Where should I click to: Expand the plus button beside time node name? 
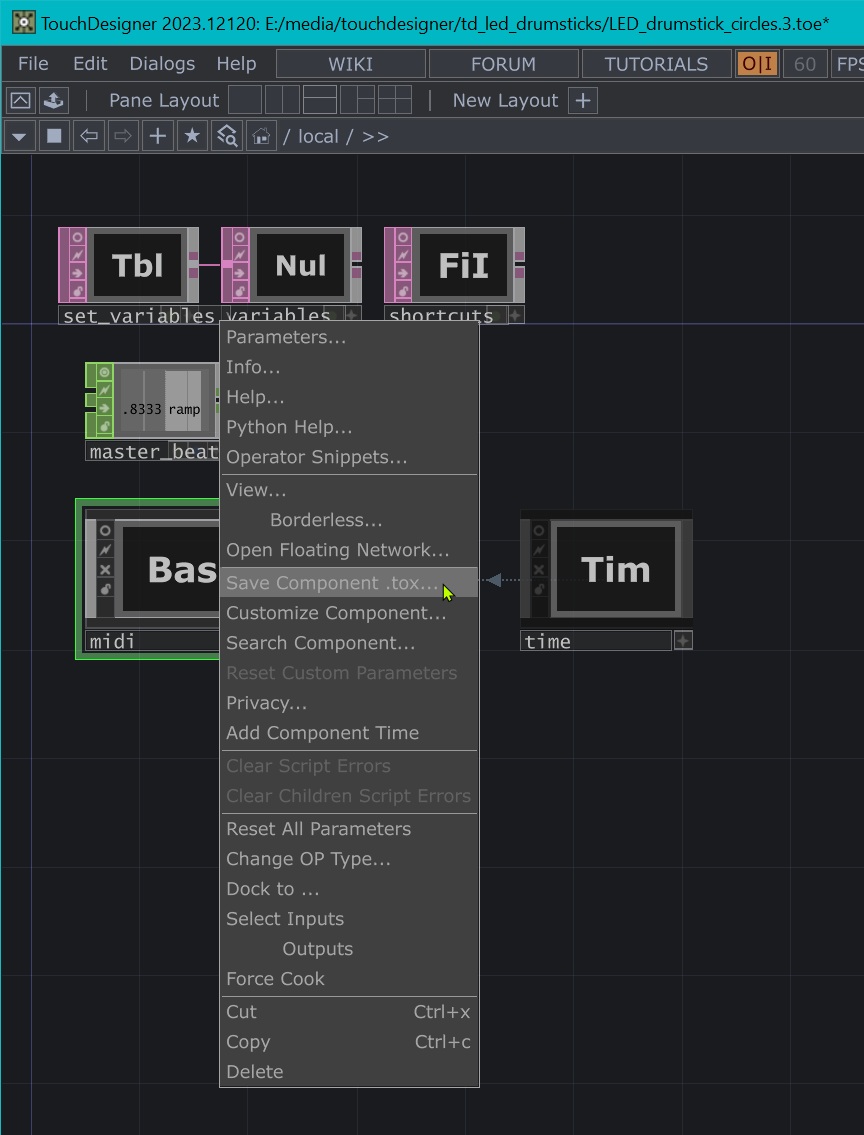coord(683,641)
